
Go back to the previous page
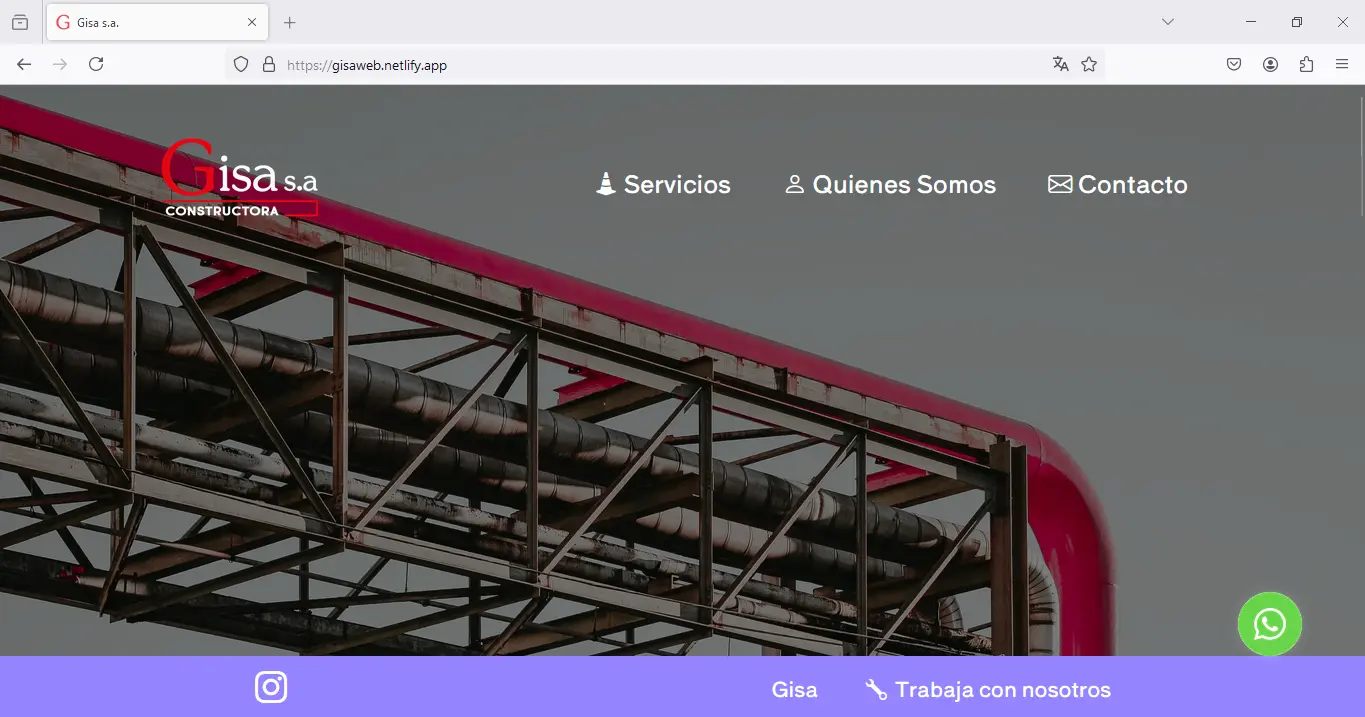[x=24, y=64]
